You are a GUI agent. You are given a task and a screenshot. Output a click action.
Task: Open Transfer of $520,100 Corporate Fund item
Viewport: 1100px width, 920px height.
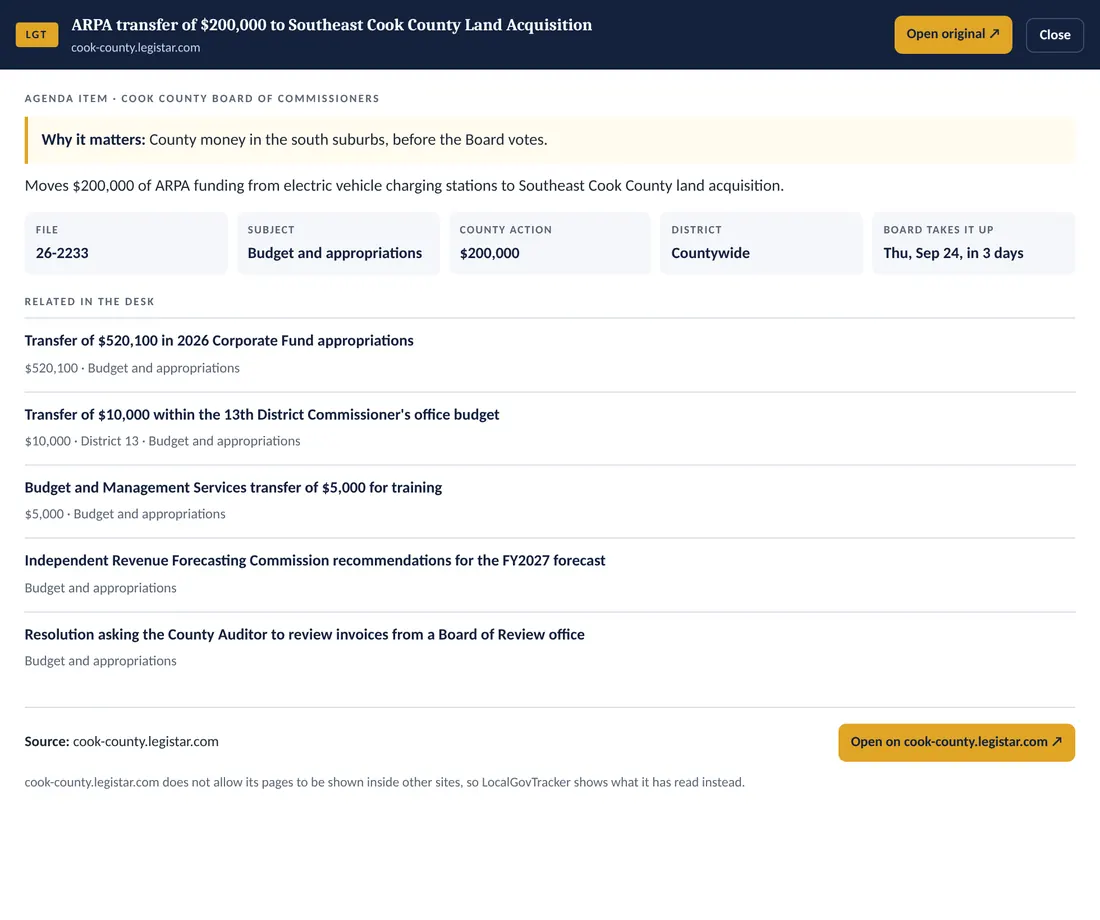tap(219, 340)
